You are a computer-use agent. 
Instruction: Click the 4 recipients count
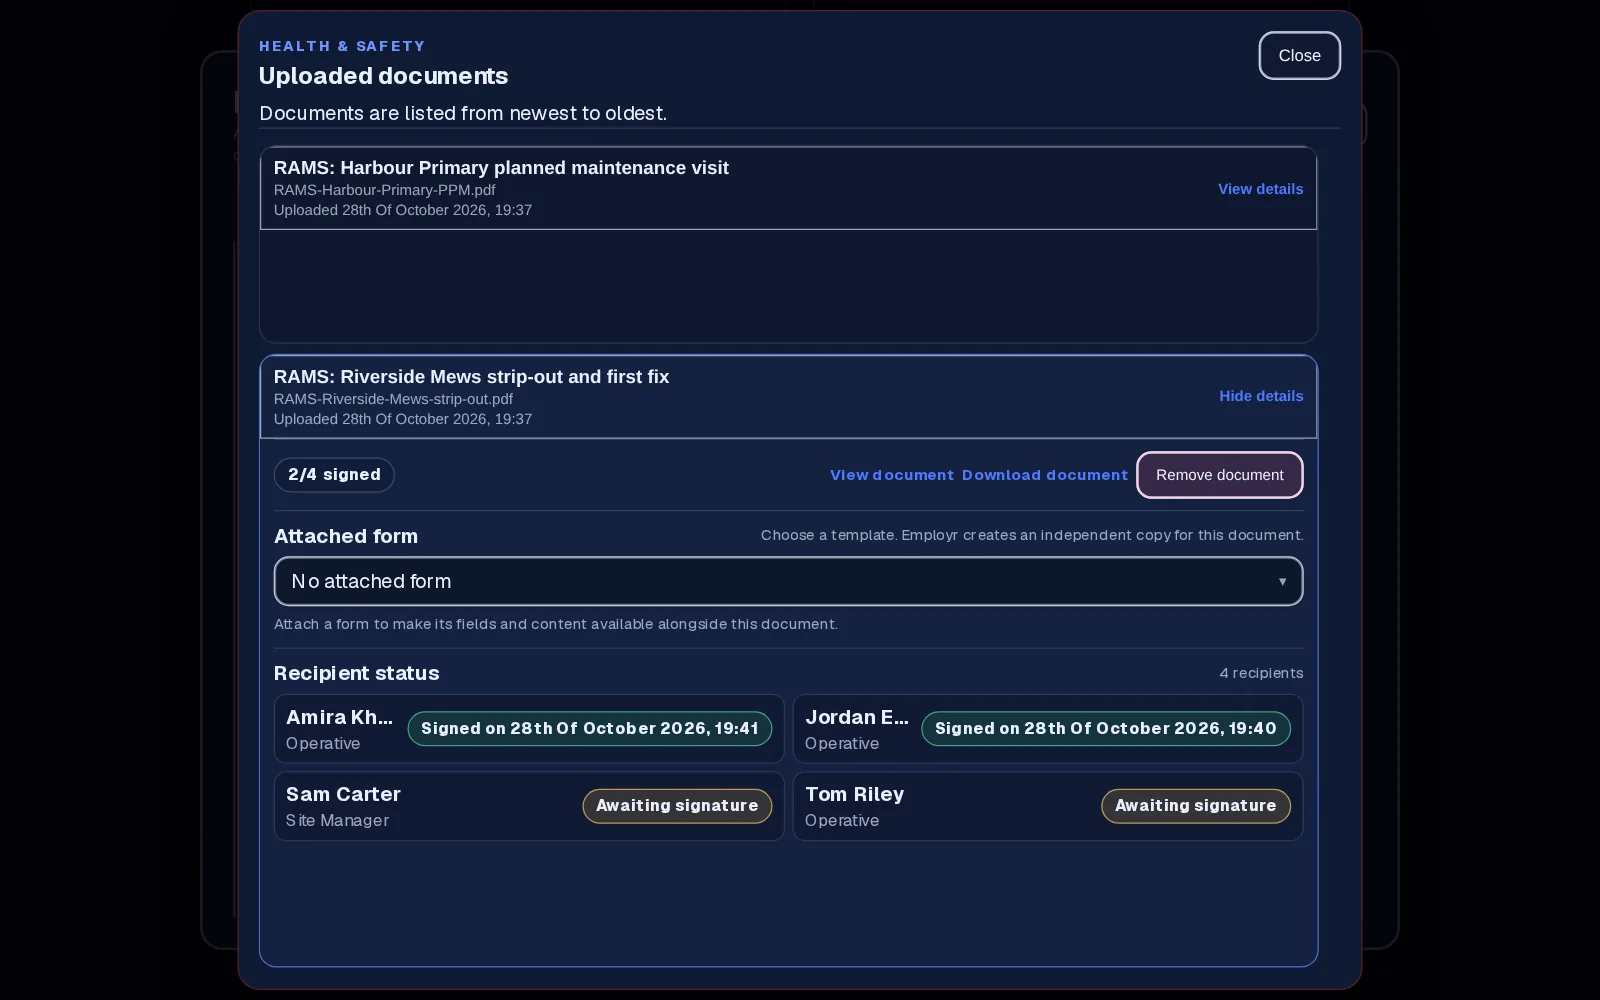(x=1261, y=673)
